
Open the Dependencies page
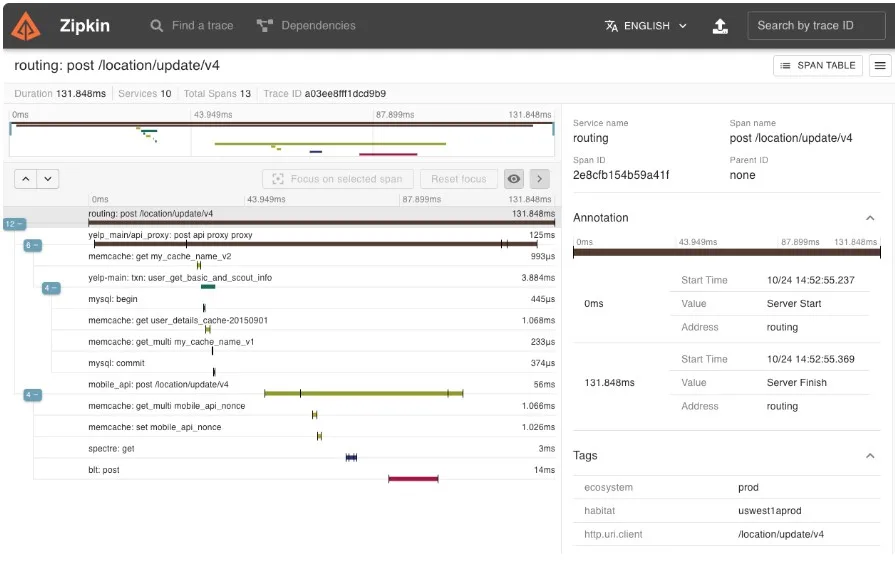tap(306, 26)
